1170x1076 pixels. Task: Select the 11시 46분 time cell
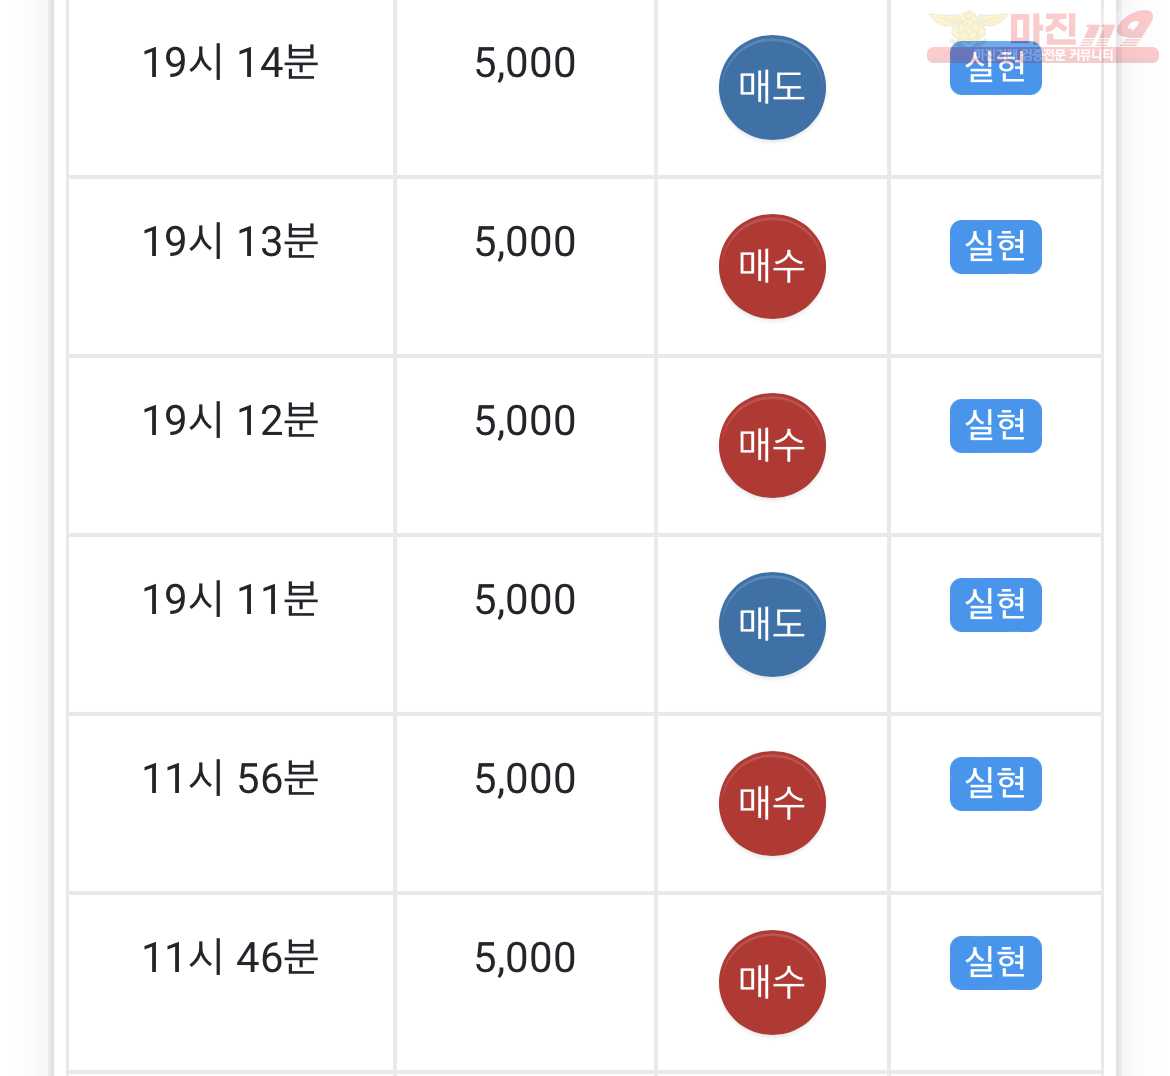coord(231,983)
